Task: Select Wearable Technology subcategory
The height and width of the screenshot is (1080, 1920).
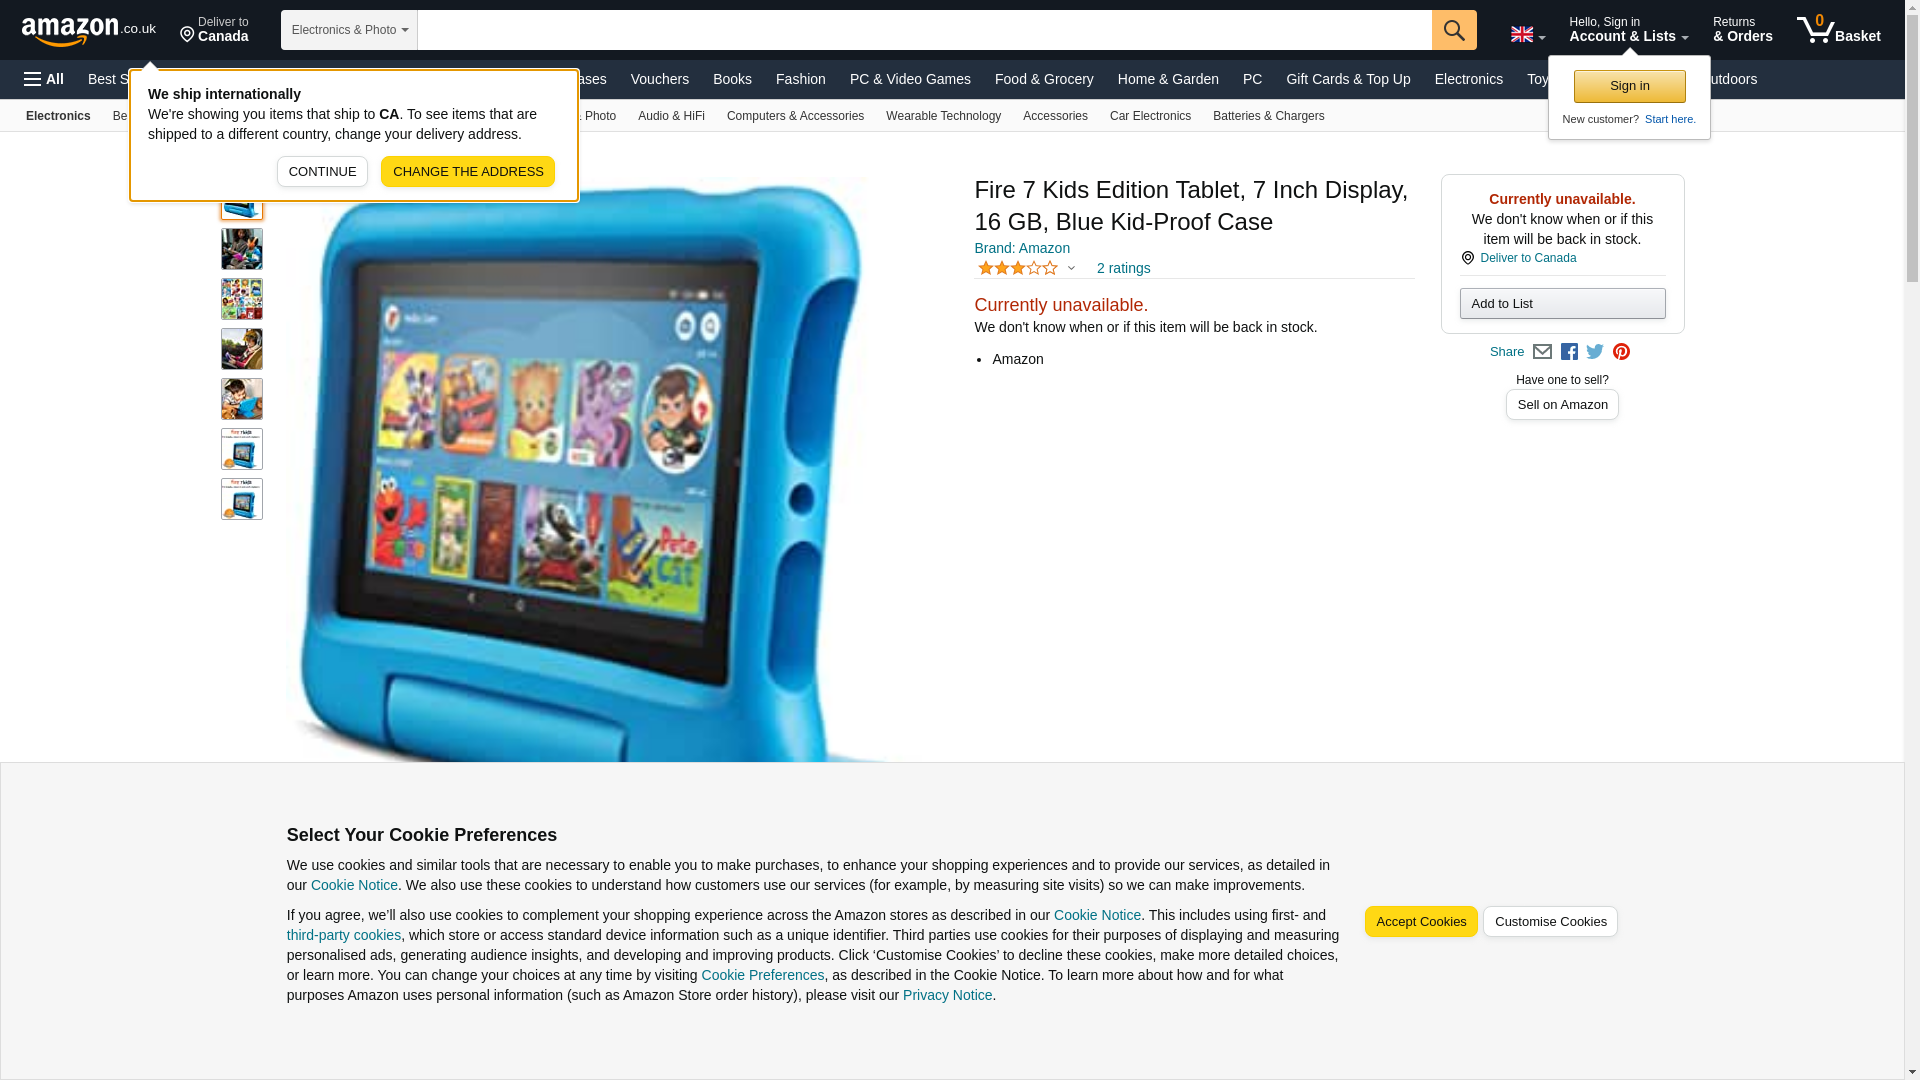Action: (943, 116)
